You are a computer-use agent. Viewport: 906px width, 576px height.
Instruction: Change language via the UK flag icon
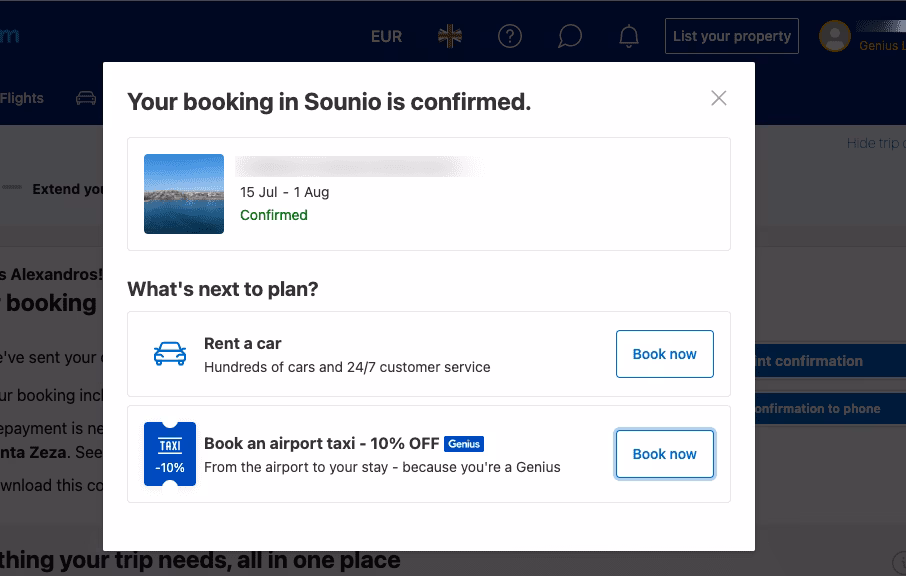[449, 36]
